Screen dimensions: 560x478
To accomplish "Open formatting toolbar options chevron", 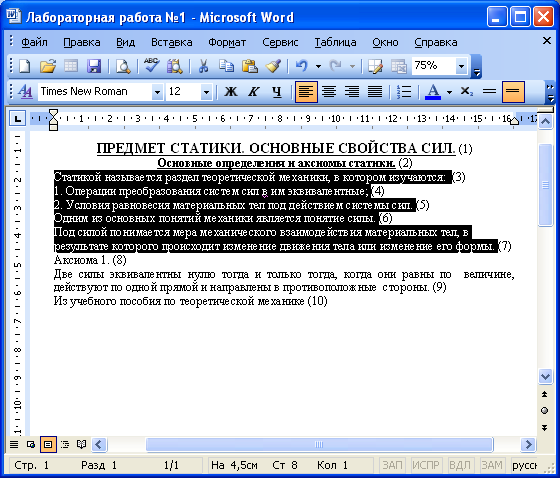I will (550, 92).
